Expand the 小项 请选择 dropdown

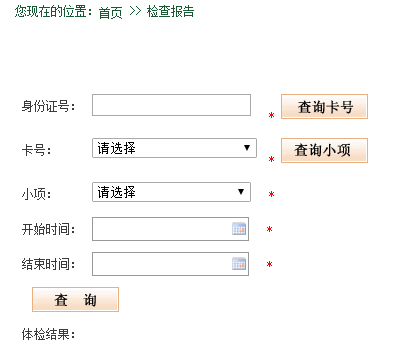171,192
